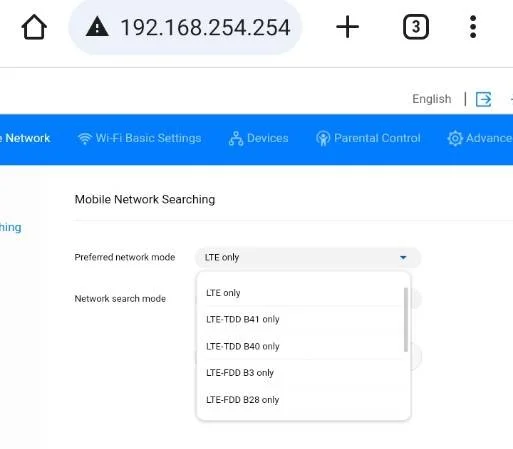
Task: Click the Wi-Fi signal icon in navbar
Action: point(85,138)
